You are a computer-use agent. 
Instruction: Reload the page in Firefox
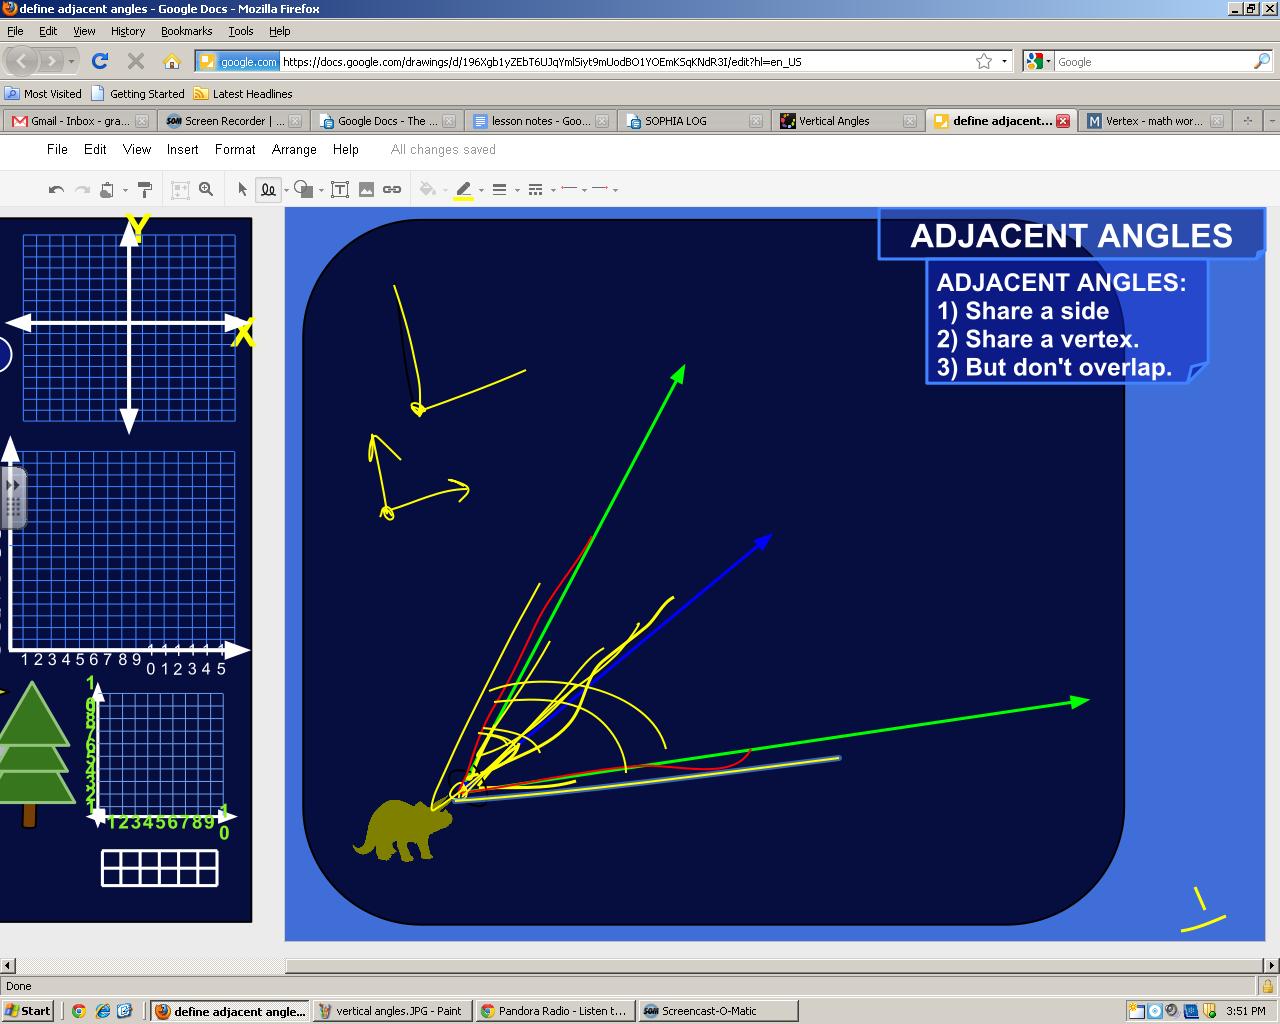100,61
